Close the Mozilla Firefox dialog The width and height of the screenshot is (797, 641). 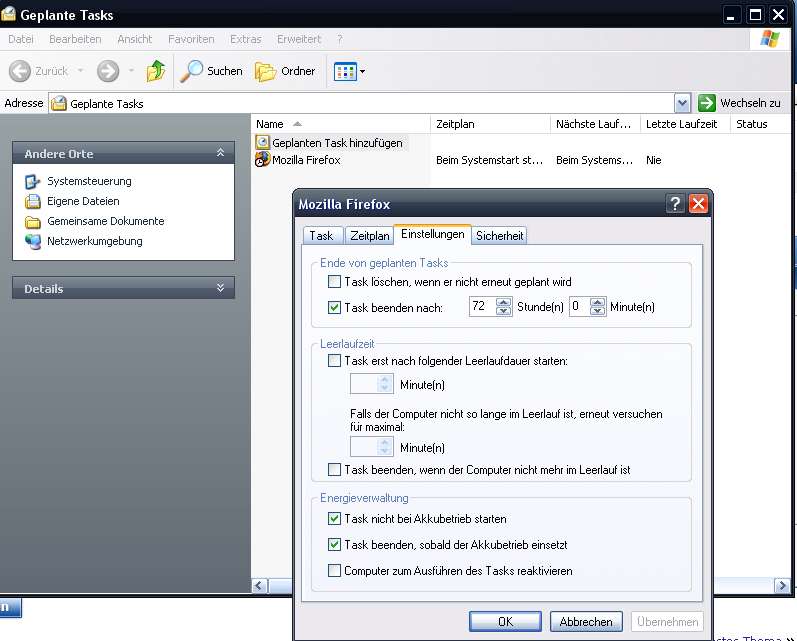coord(698,204)
